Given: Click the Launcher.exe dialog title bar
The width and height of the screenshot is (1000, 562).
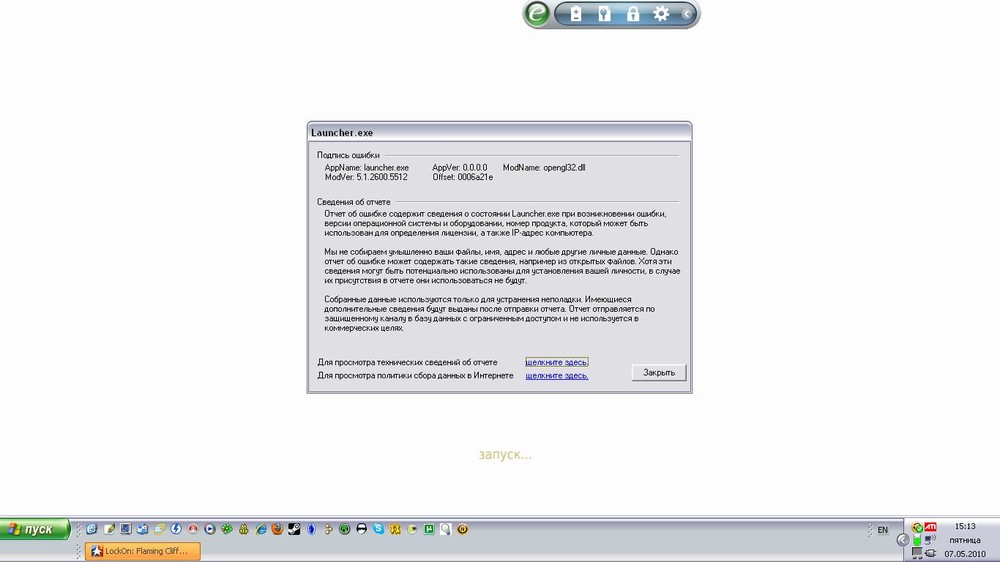Looking at the screenshot, I should 499,132.
